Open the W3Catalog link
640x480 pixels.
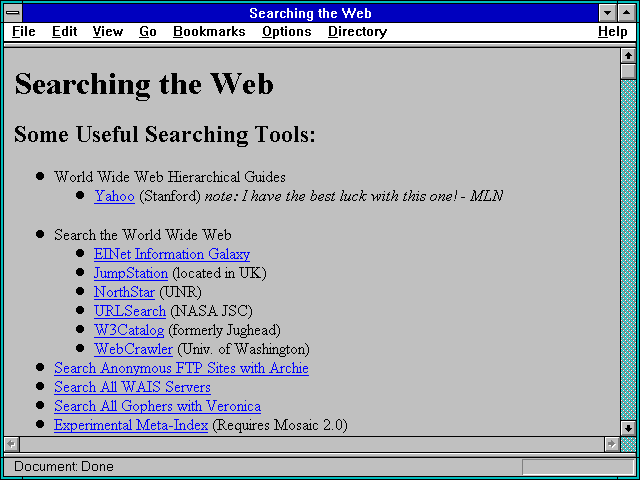129,330
